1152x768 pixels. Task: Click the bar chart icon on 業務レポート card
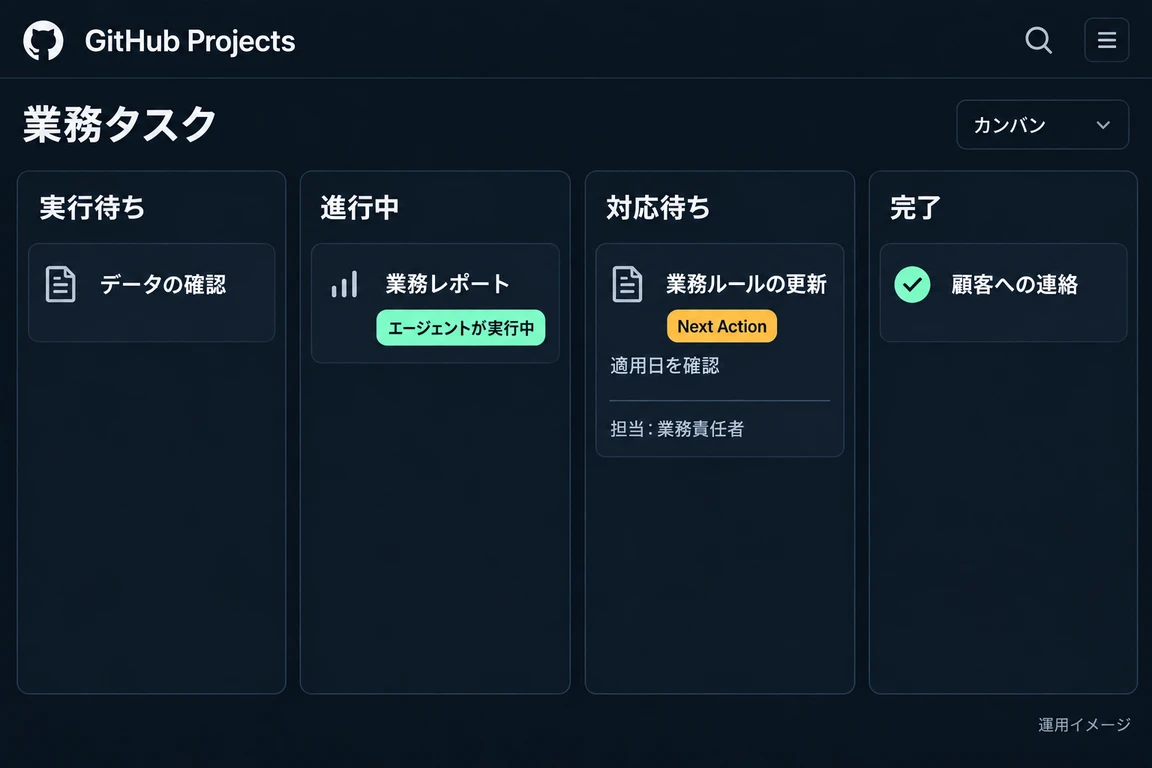(345, 284)
